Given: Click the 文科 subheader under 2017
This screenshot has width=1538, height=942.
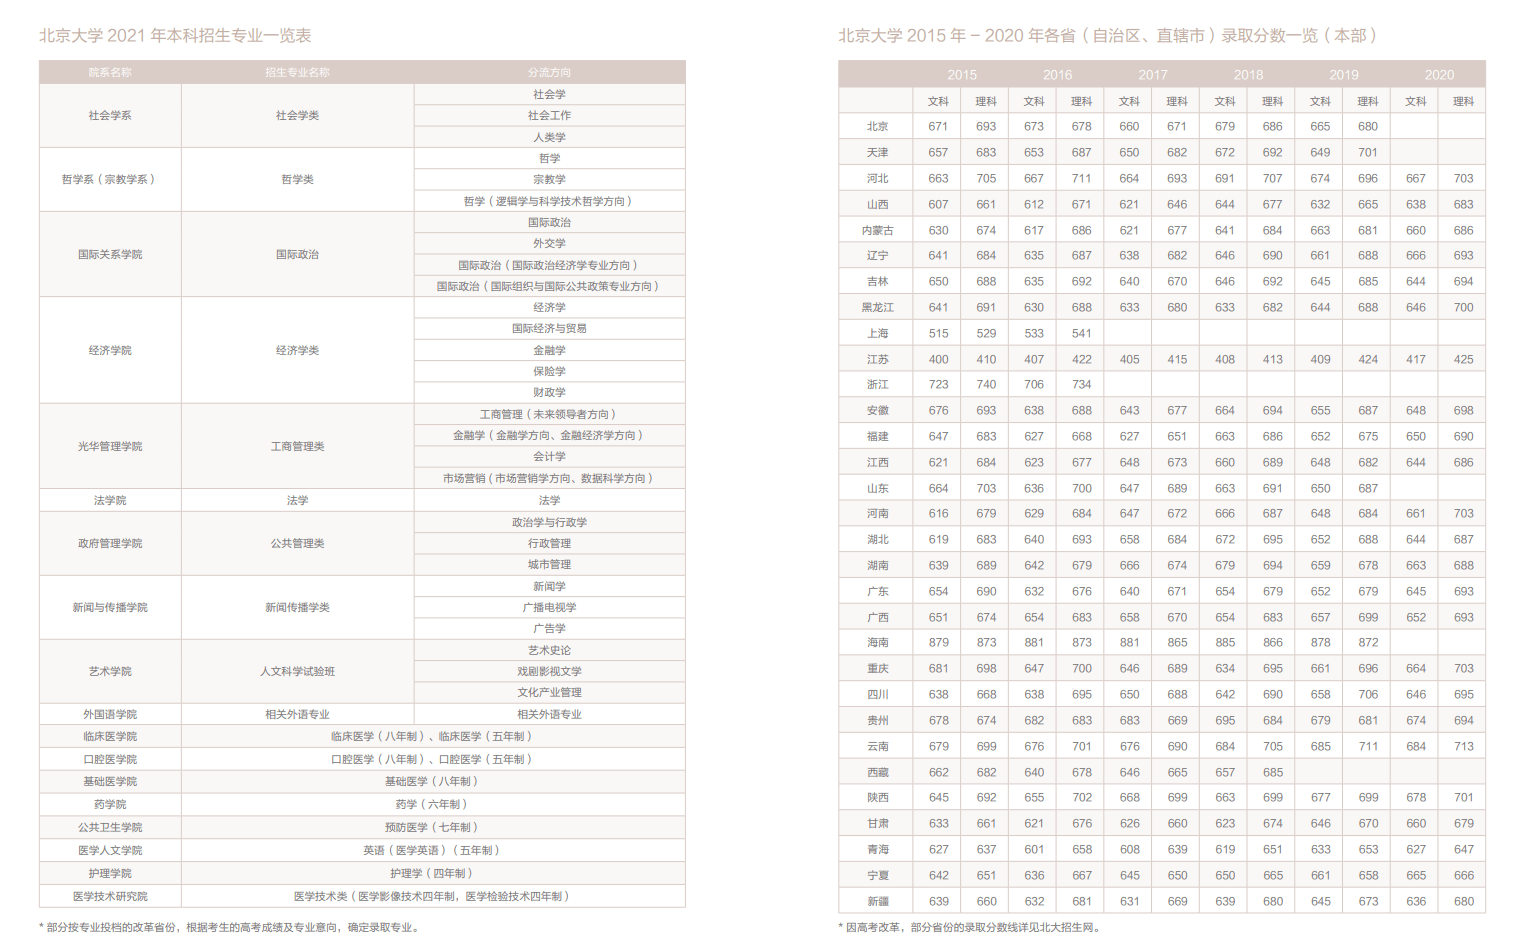Looking at the screenshot, I should pos(1129,101).
